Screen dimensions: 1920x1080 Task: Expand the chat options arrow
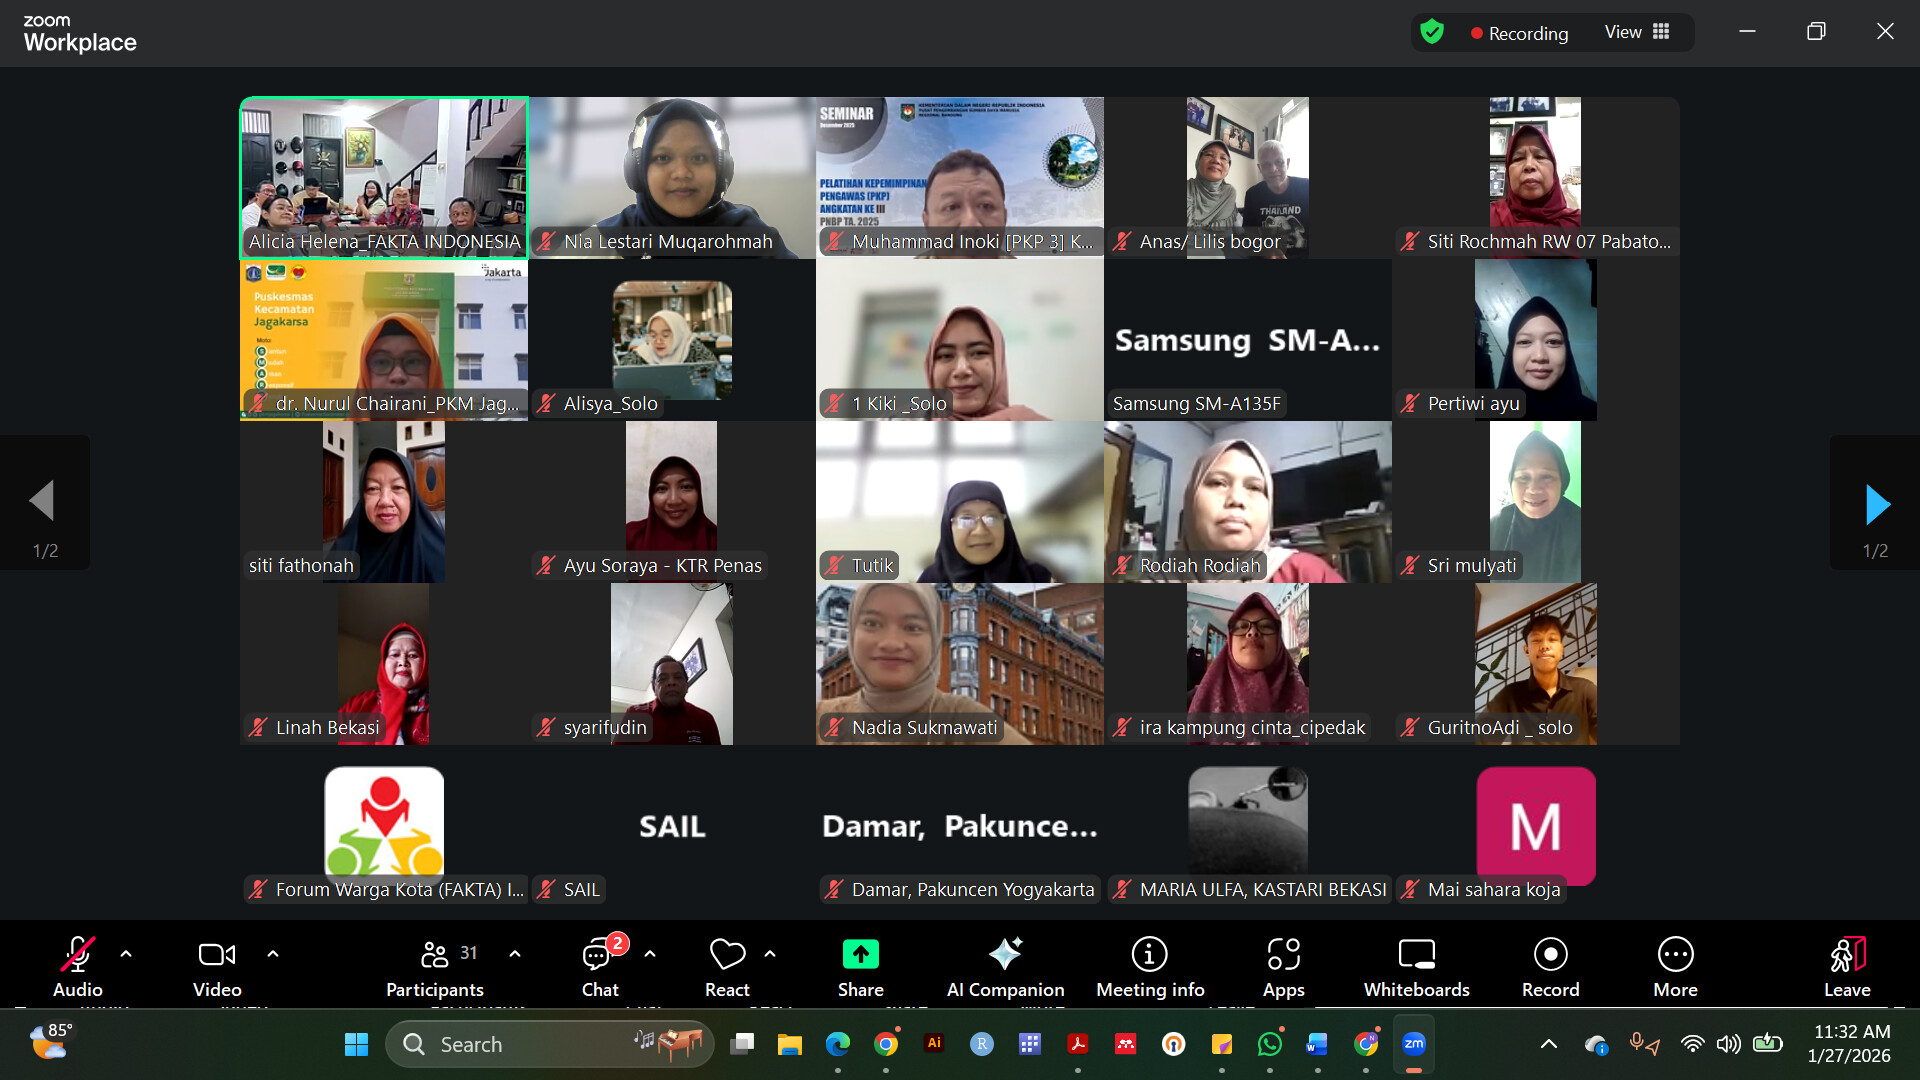650,954
